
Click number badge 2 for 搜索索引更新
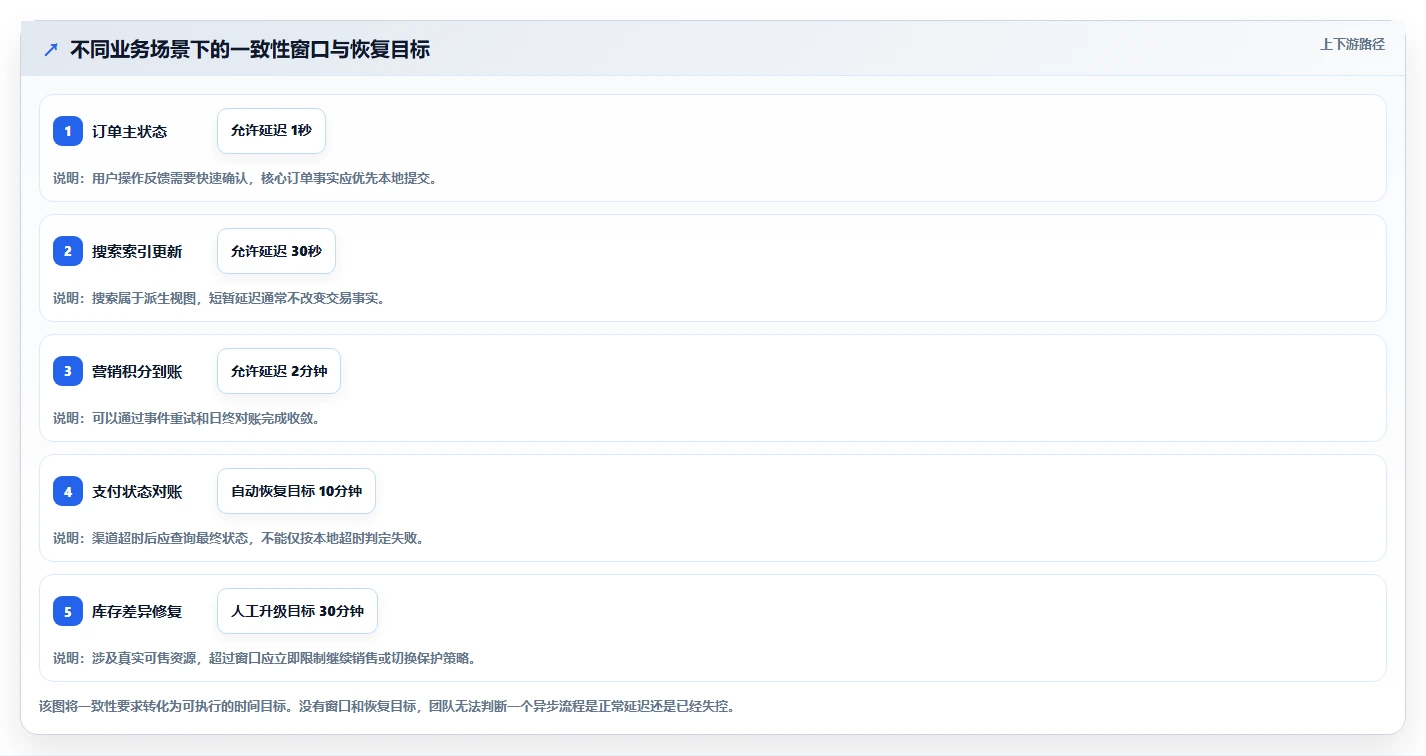pos(68,251)
